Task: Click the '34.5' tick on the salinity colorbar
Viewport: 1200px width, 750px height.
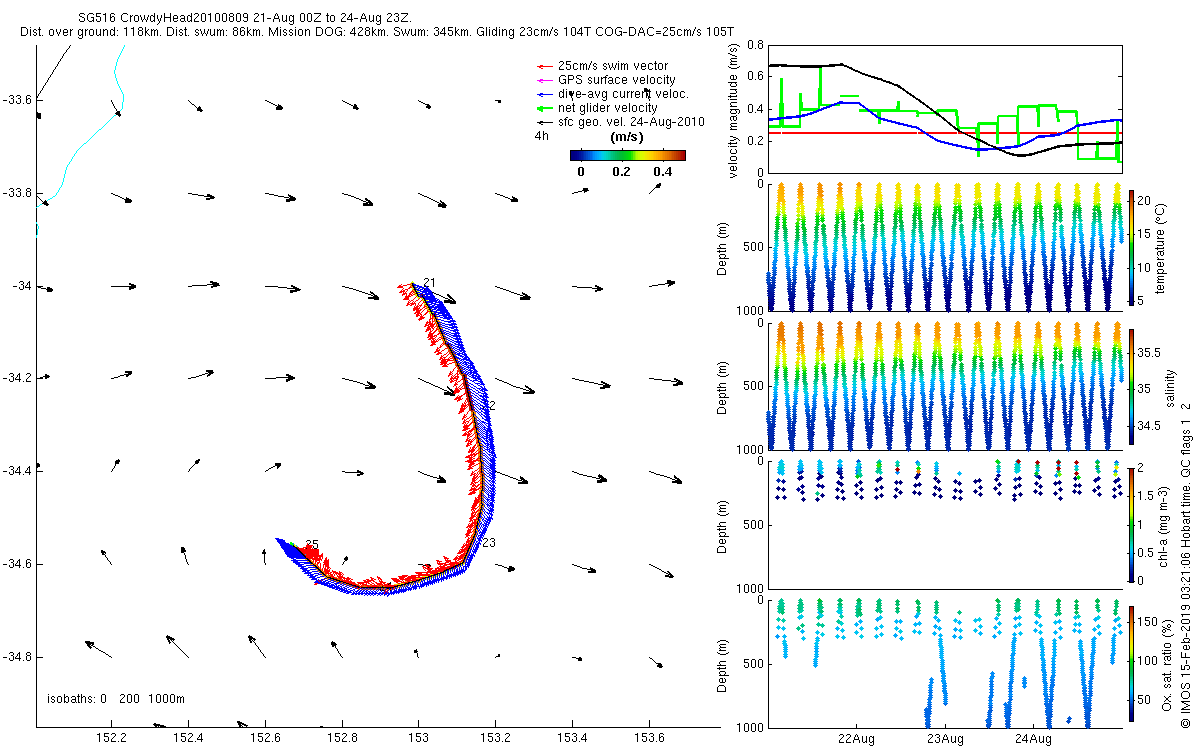Action: (x=1149, y=426)
